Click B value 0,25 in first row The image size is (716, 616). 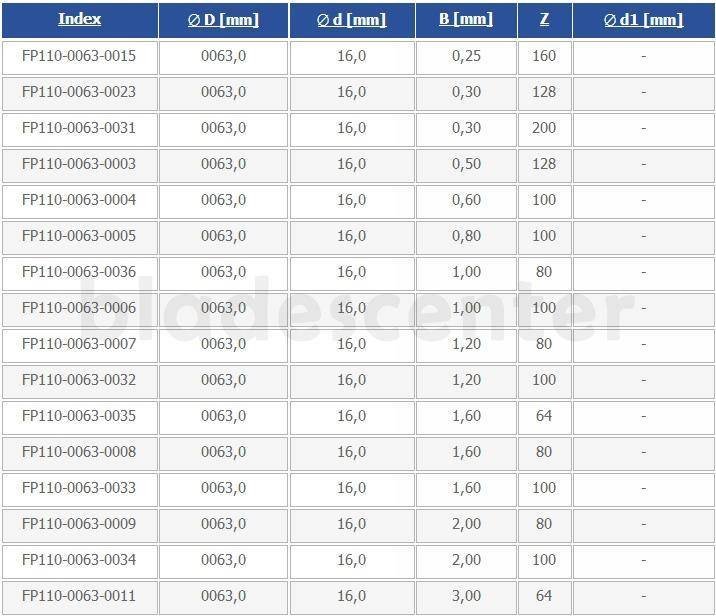tap(466, 56)
